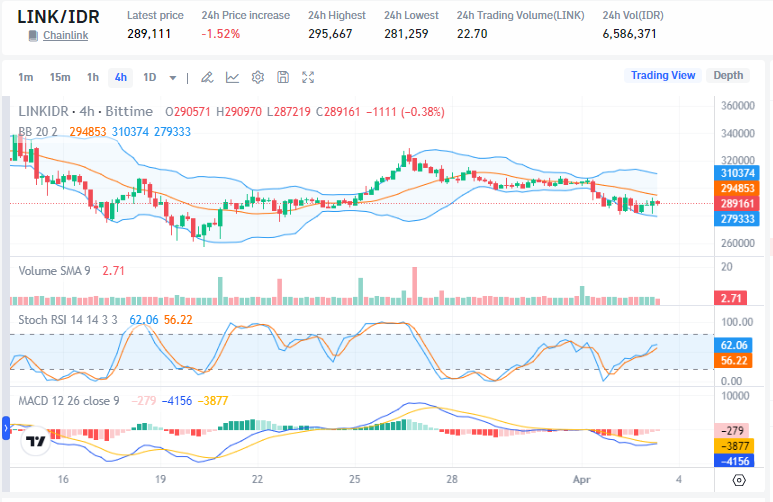Screen dimensions: 773x502
Task: Click the 22 date marker on time axis
Action: point(257,479)
